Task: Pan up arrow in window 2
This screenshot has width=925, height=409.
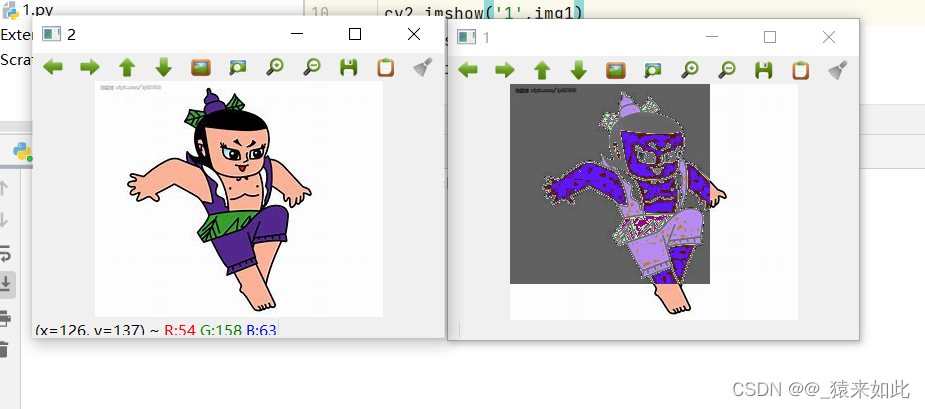Action: pyautogui.click(x=127, y=67)
